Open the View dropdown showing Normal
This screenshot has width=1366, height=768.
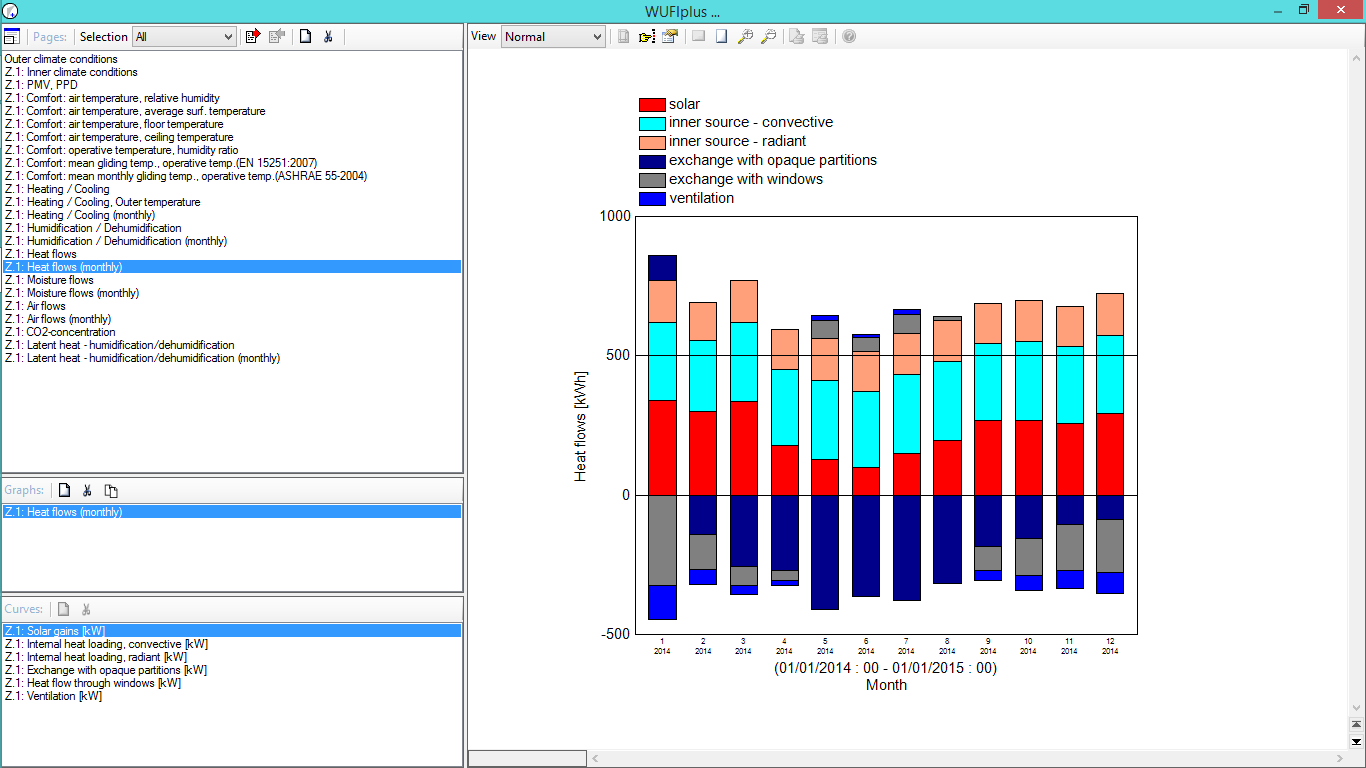pyautogui.click(x=553, y=37)
